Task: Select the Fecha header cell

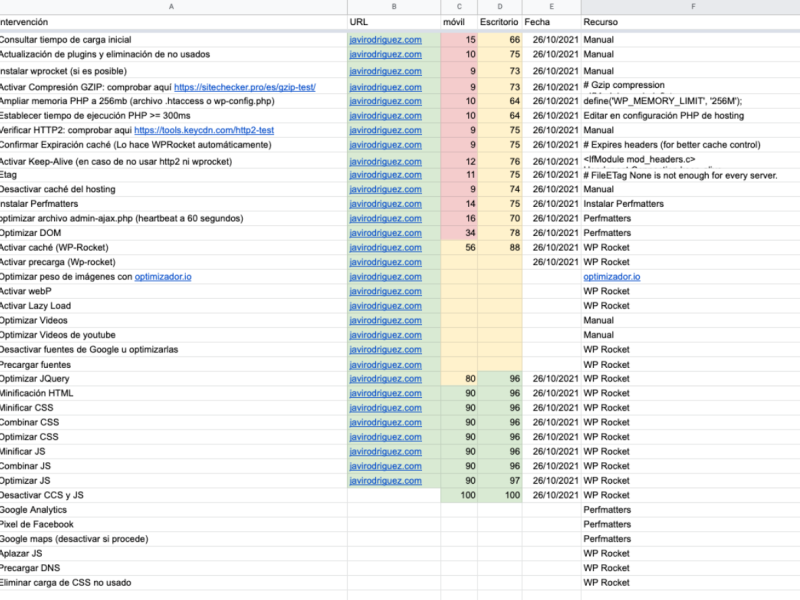Action: click(x=552, y=22)
